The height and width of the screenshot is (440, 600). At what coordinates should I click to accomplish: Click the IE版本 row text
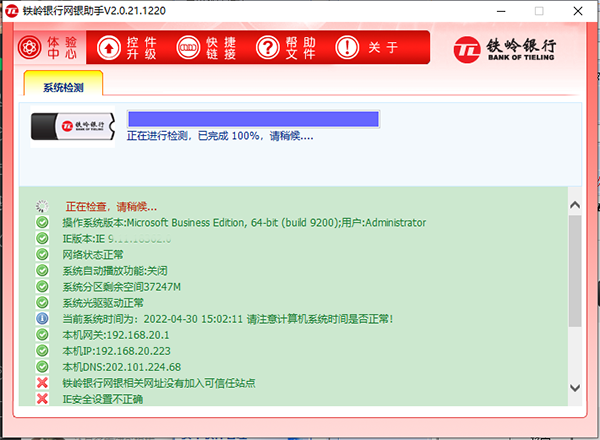[117, 239]
